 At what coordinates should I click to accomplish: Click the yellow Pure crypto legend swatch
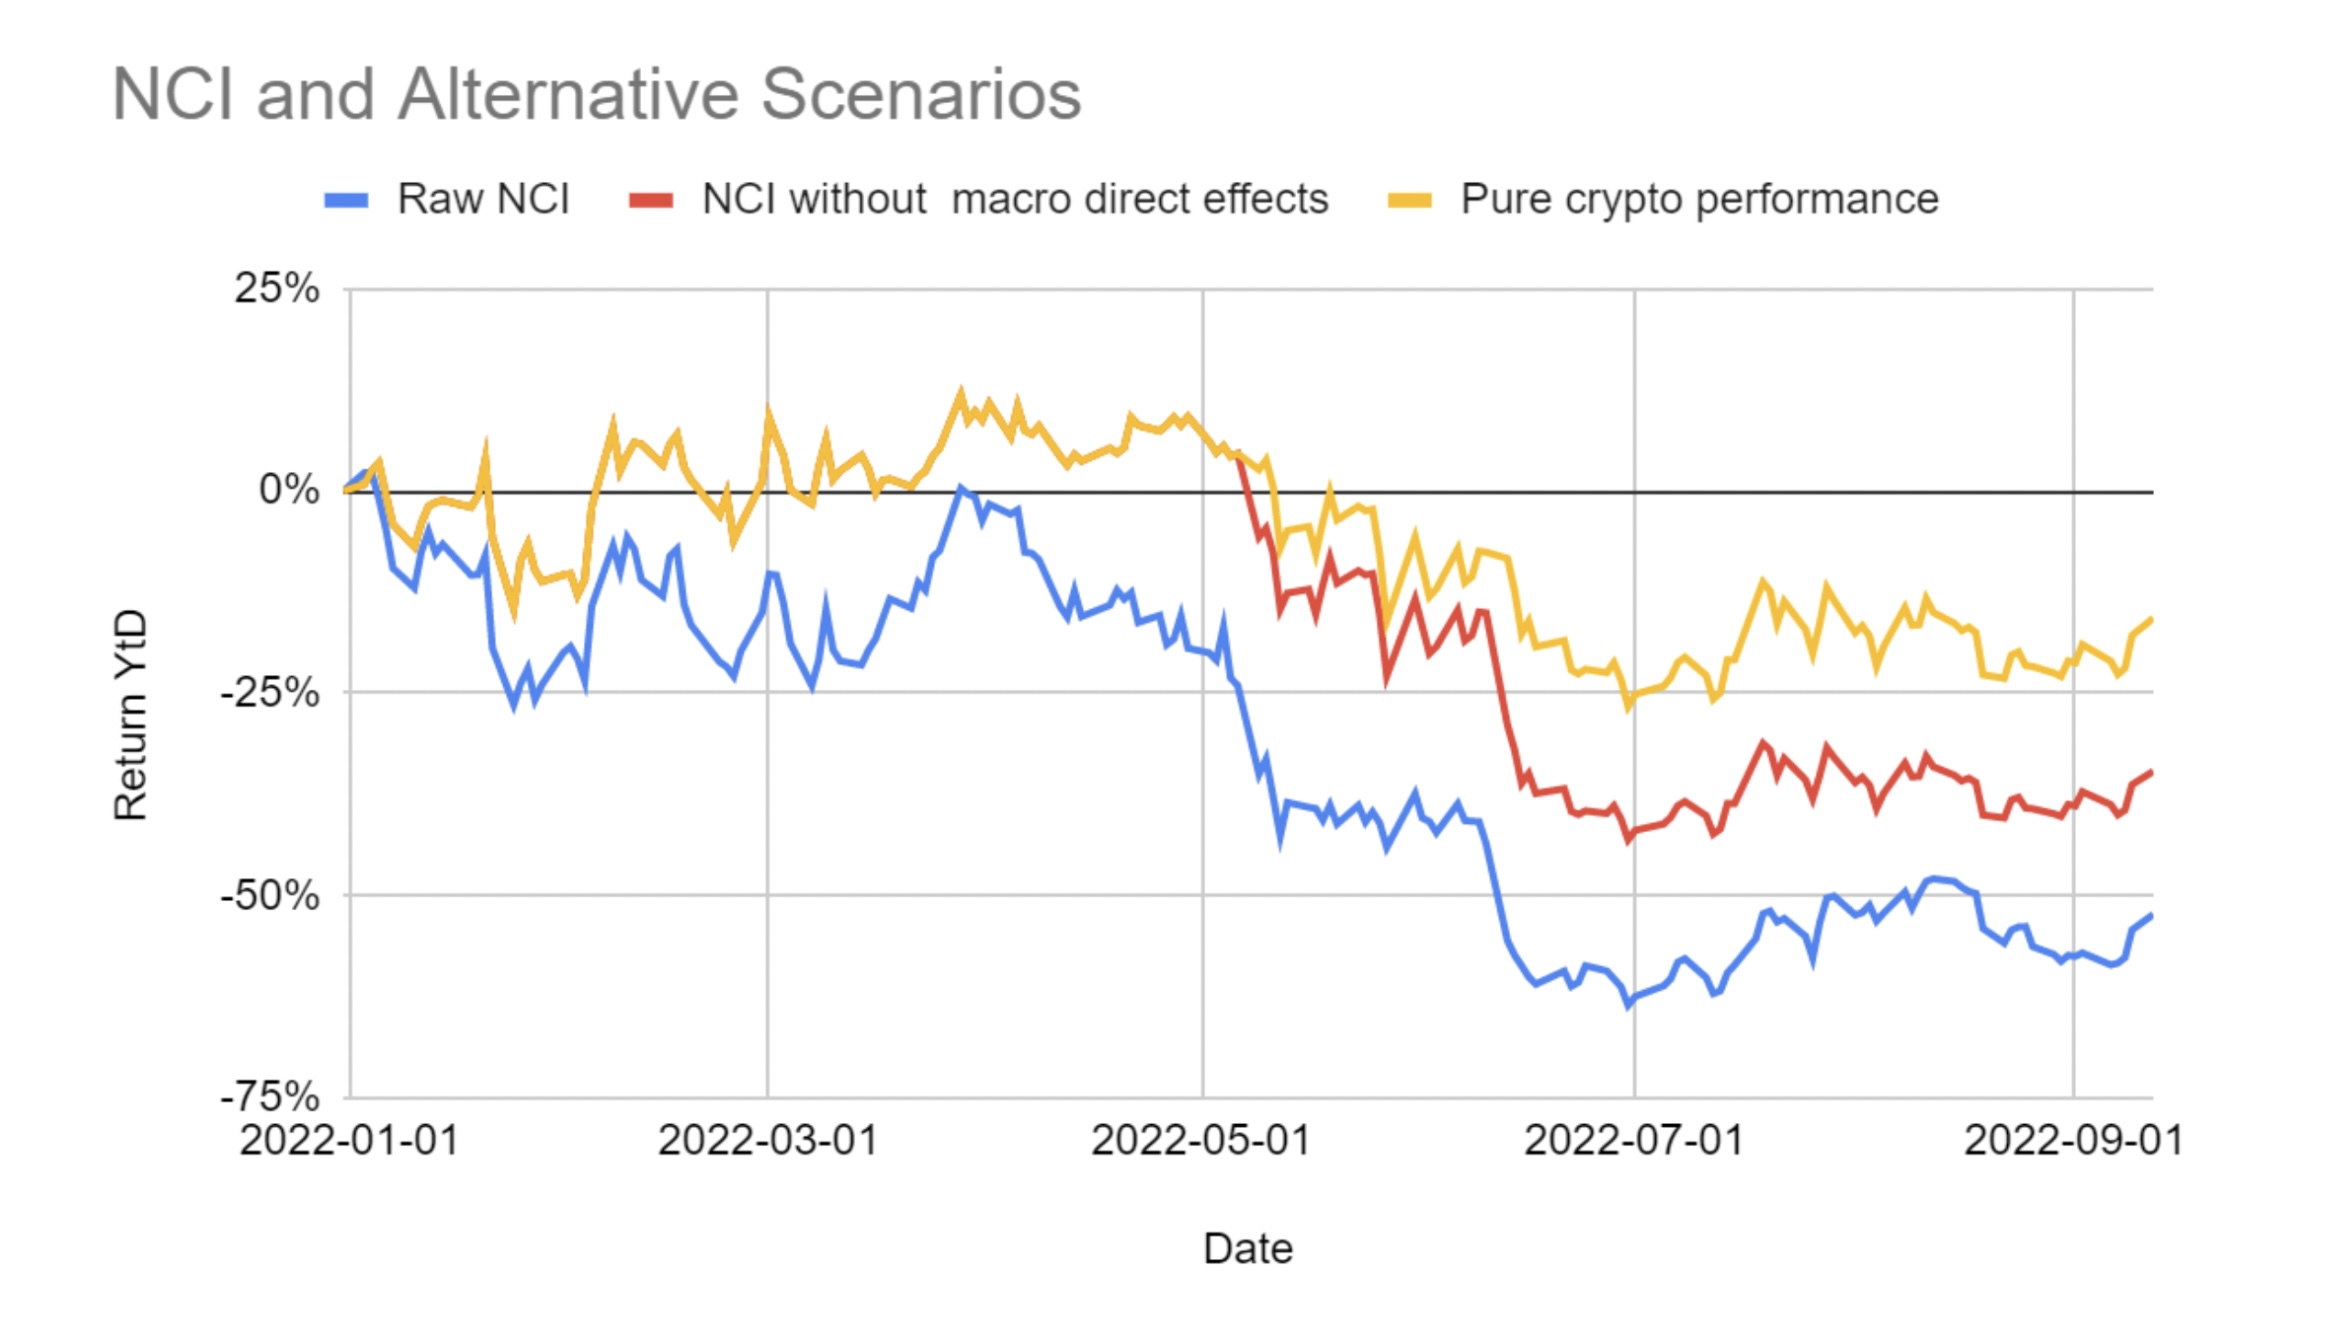1410,201
